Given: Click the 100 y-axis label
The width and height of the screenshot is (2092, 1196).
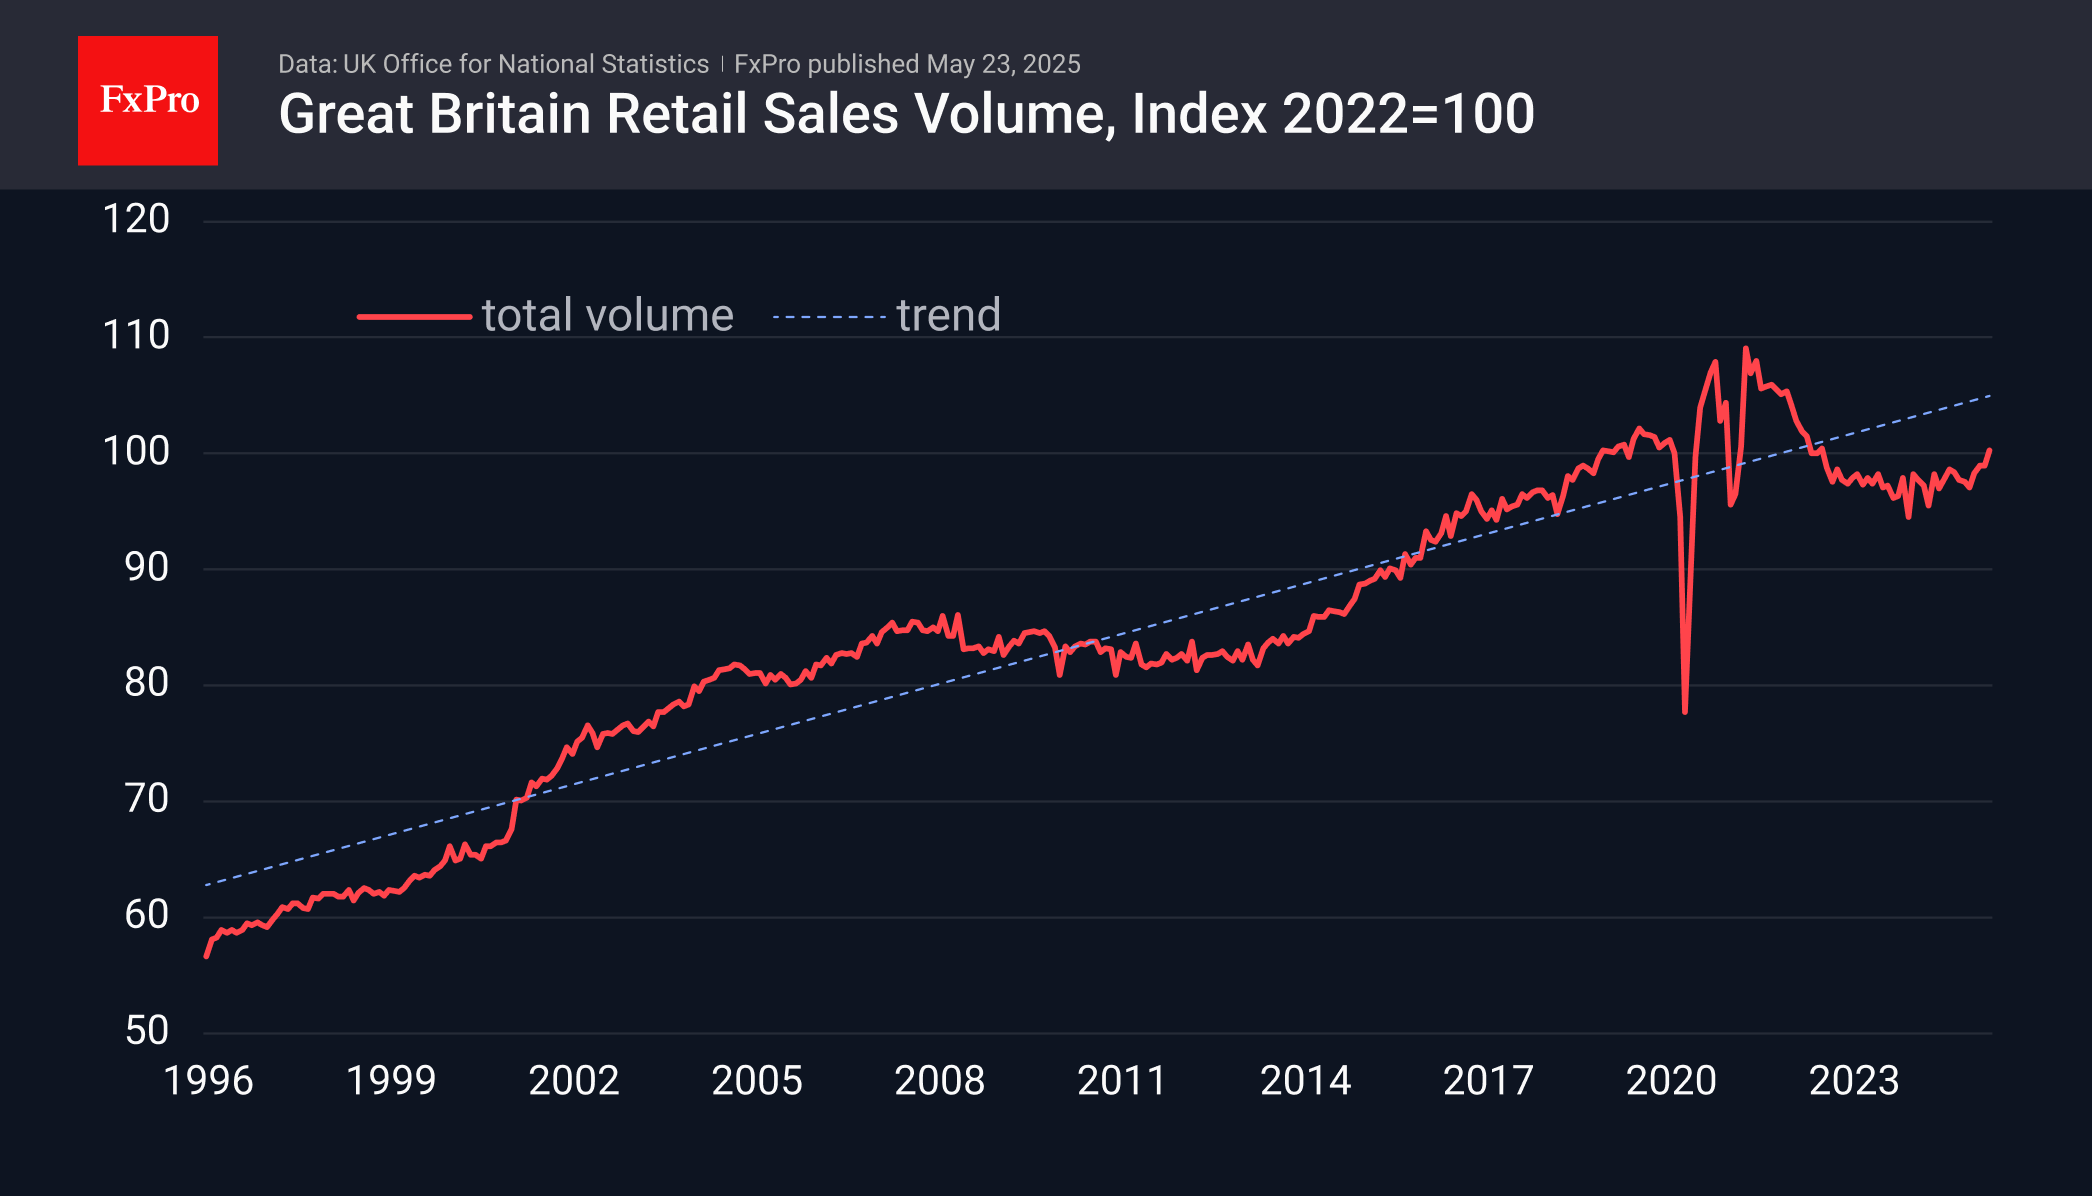Looking at the screenshot, I should click(x=136, y=452).
